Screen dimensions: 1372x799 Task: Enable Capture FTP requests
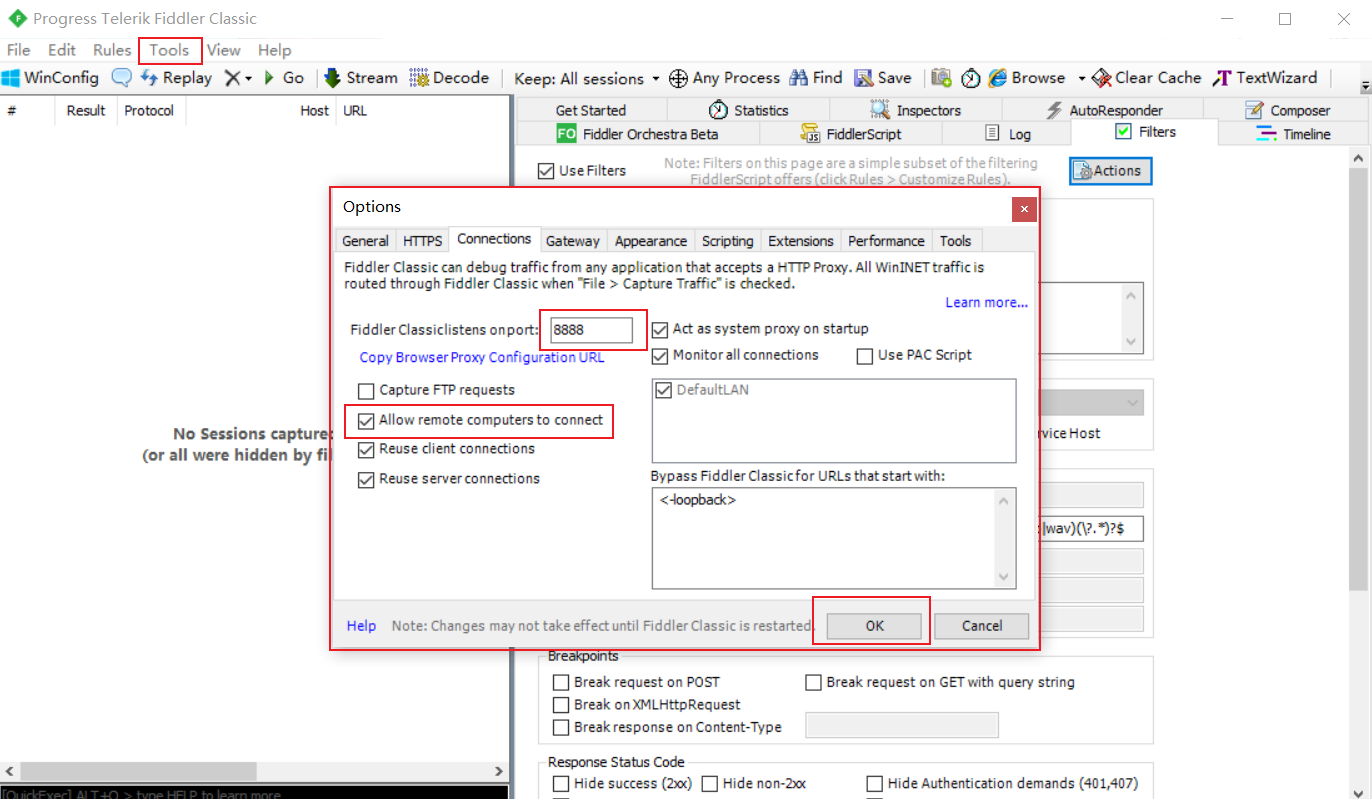366,390
